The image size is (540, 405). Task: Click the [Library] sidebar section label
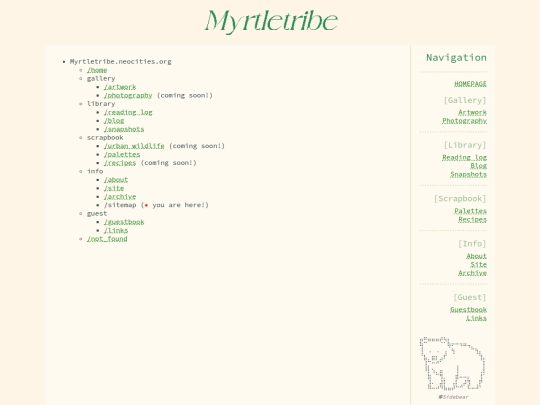coord(465,145)
